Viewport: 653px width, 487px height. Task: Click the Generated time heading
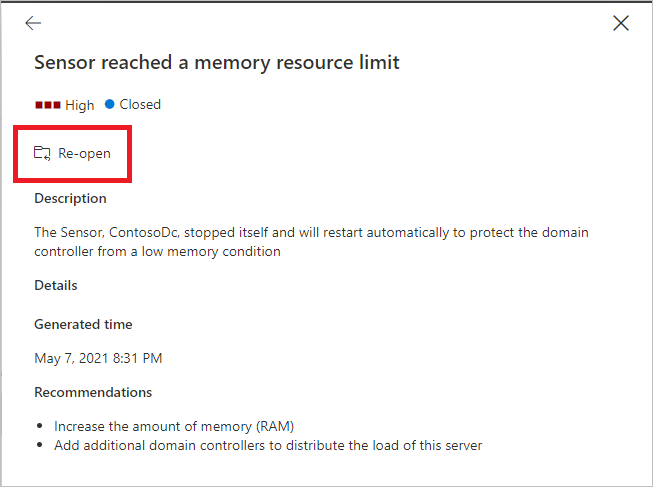[83, 324]
